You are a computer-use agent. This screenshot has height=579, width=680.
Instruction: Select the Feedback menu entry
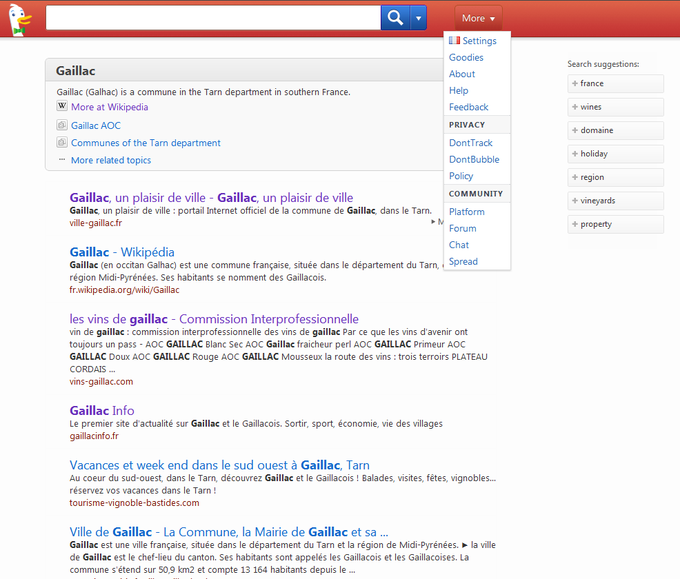[x=468, y=107]
